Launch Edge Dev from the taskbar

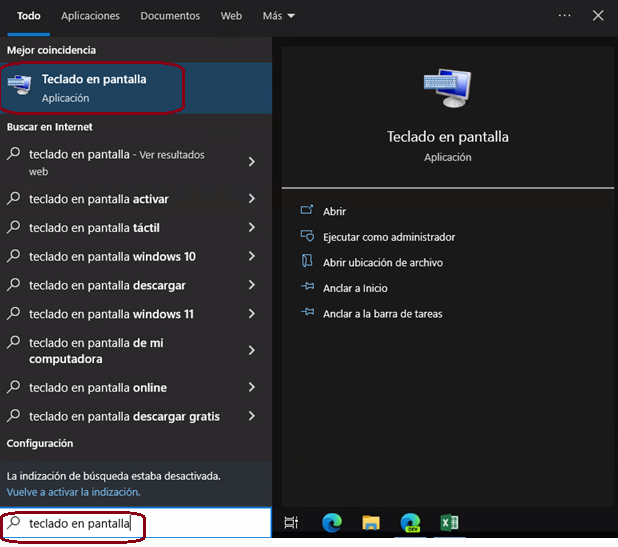pyautogui.click(x=410, y=523)
